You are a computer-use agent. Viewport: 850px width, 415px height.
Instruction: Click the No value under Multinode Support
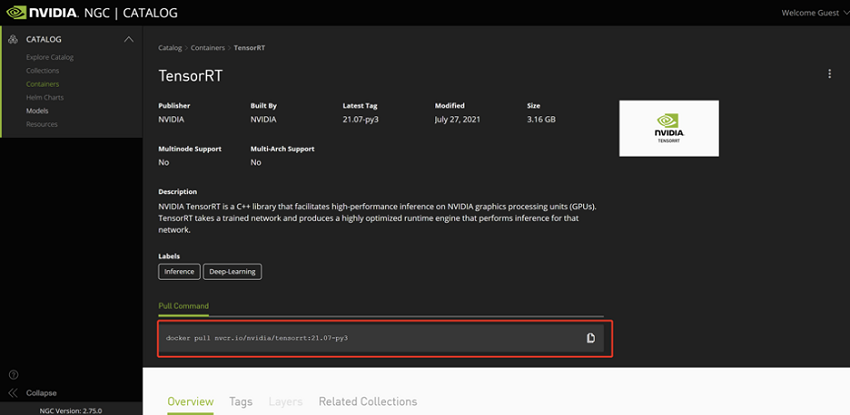click(163, 163)
